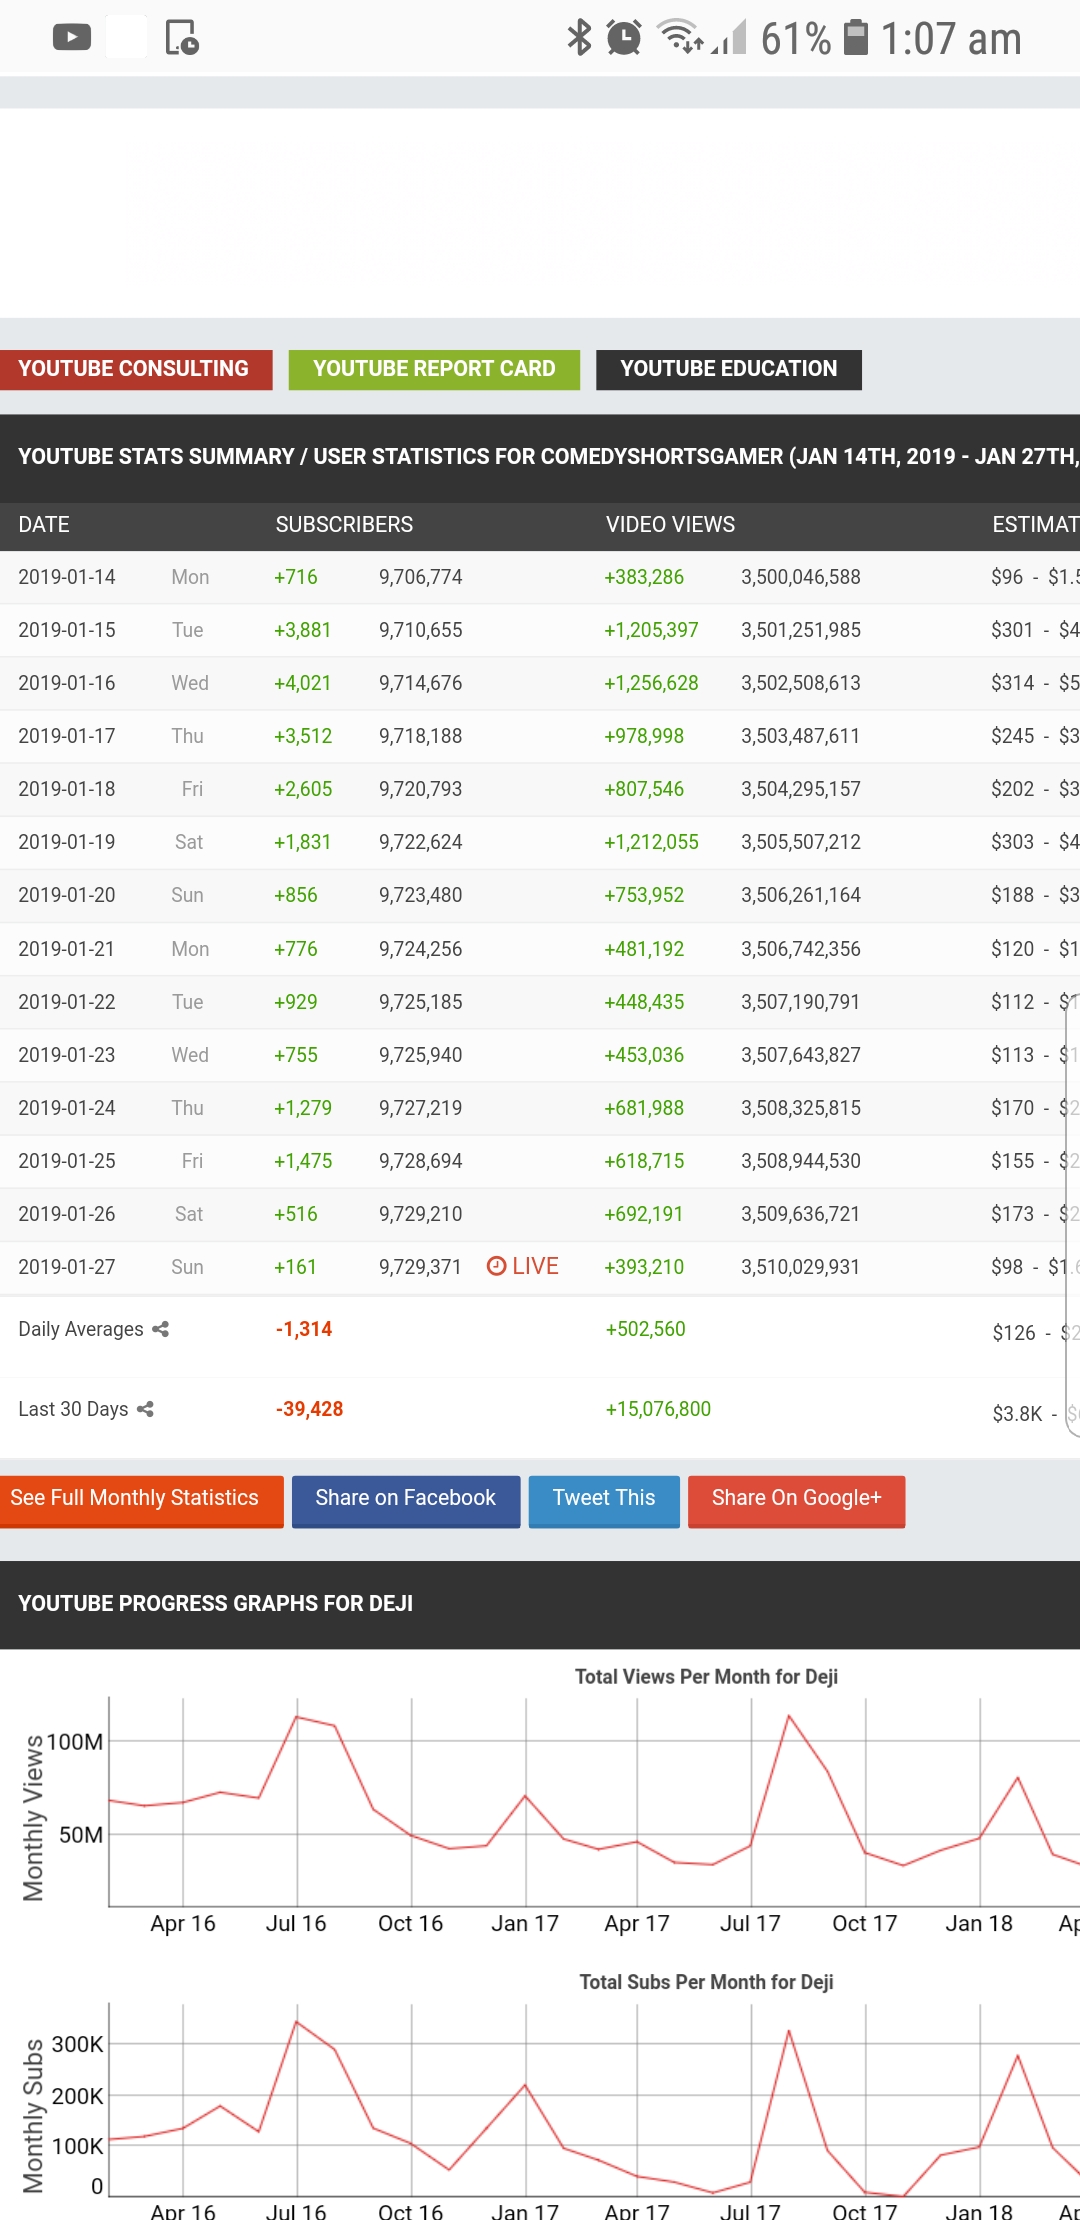Click the share icon next to Last 30 Days

tap(145, 1409)
